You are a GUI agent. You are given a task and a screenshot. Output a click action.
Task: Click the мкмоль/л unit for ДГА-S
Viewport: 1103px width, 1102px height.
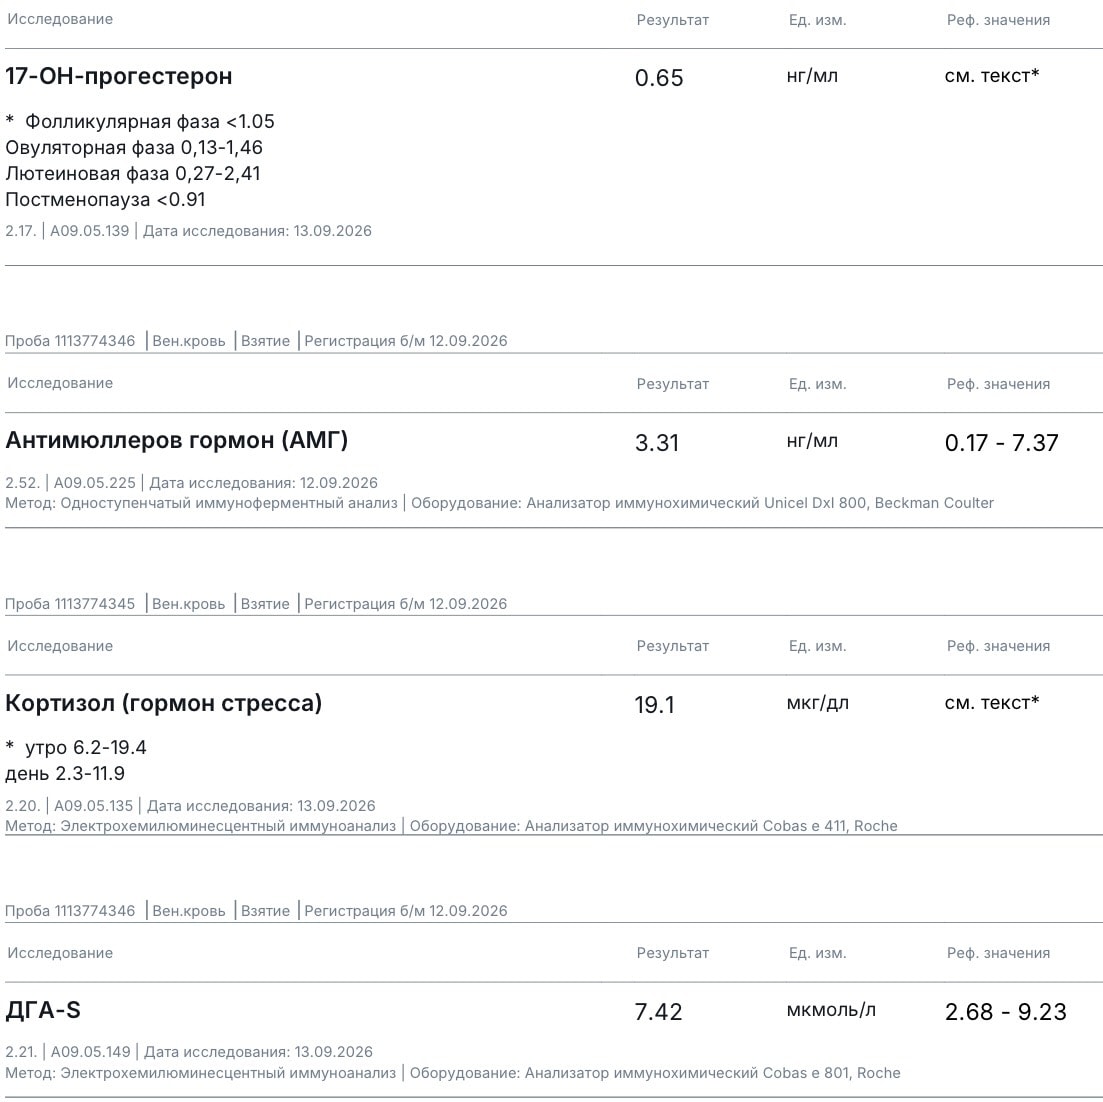pos(831,1011)
